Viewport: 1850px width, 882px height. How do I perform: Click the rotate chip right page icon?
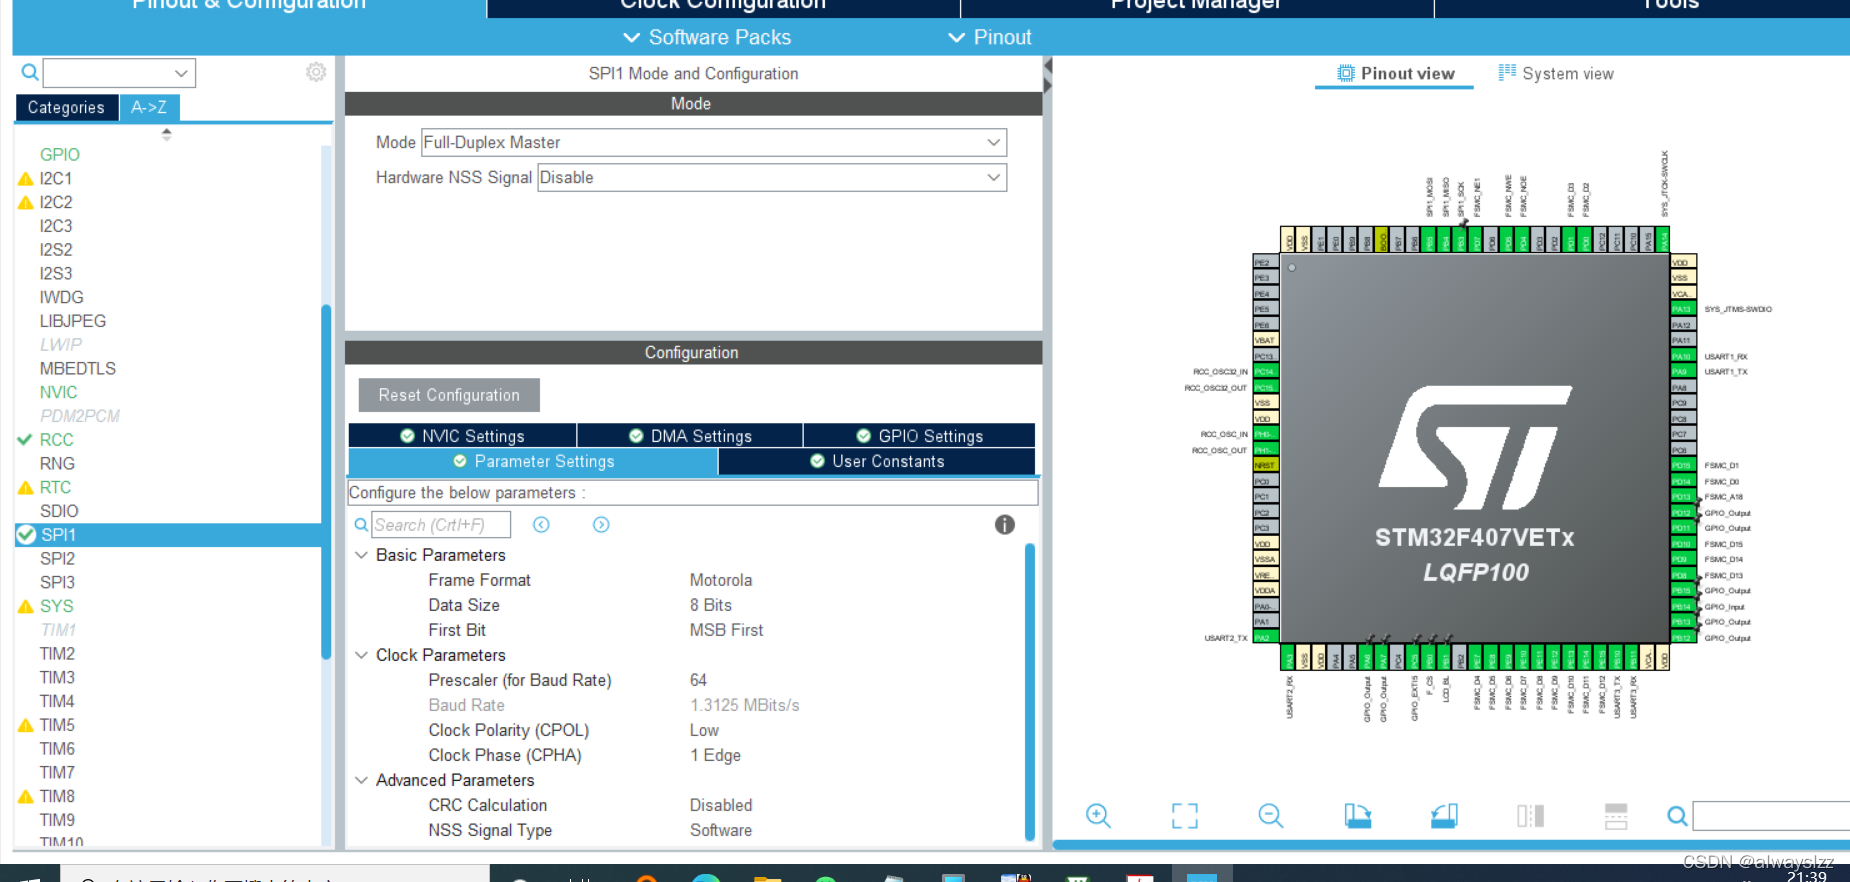[x=1444, y=816]
